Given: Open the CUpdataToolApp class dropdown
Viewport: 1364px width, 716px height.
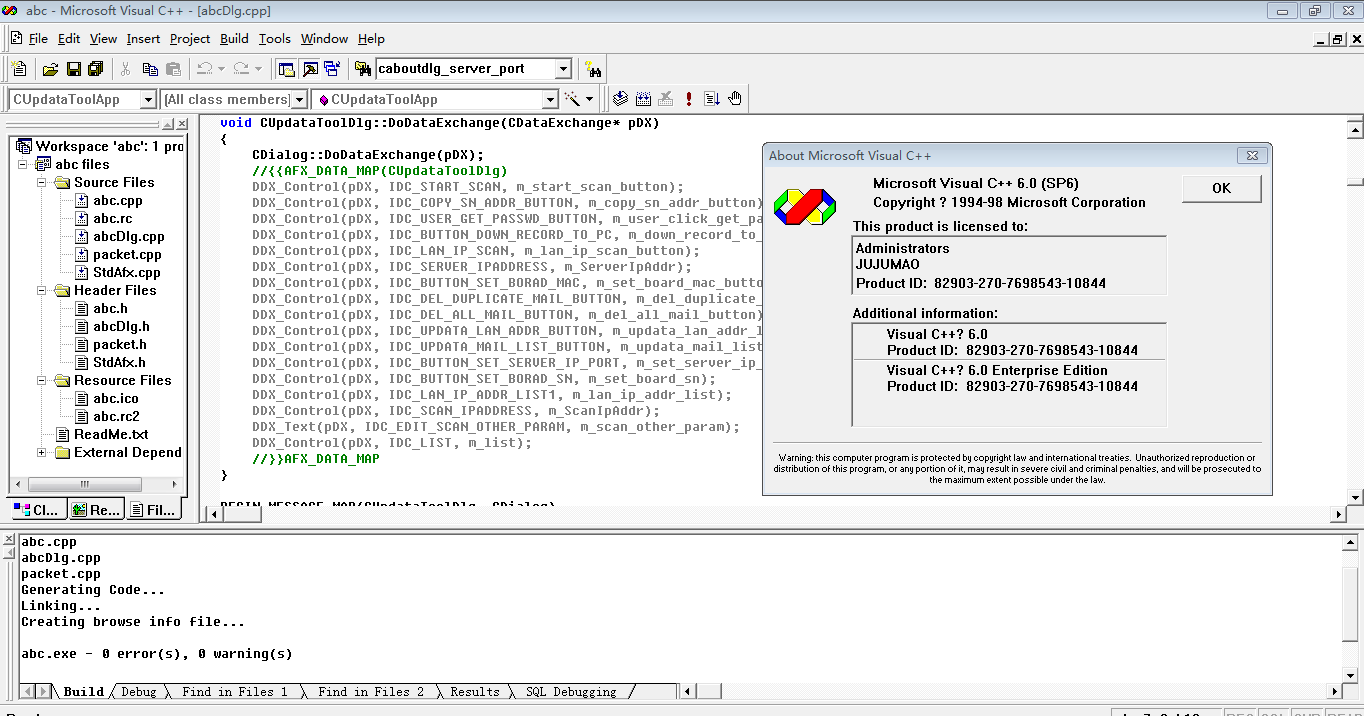Looking at the screenshot, I should (148, 99).
